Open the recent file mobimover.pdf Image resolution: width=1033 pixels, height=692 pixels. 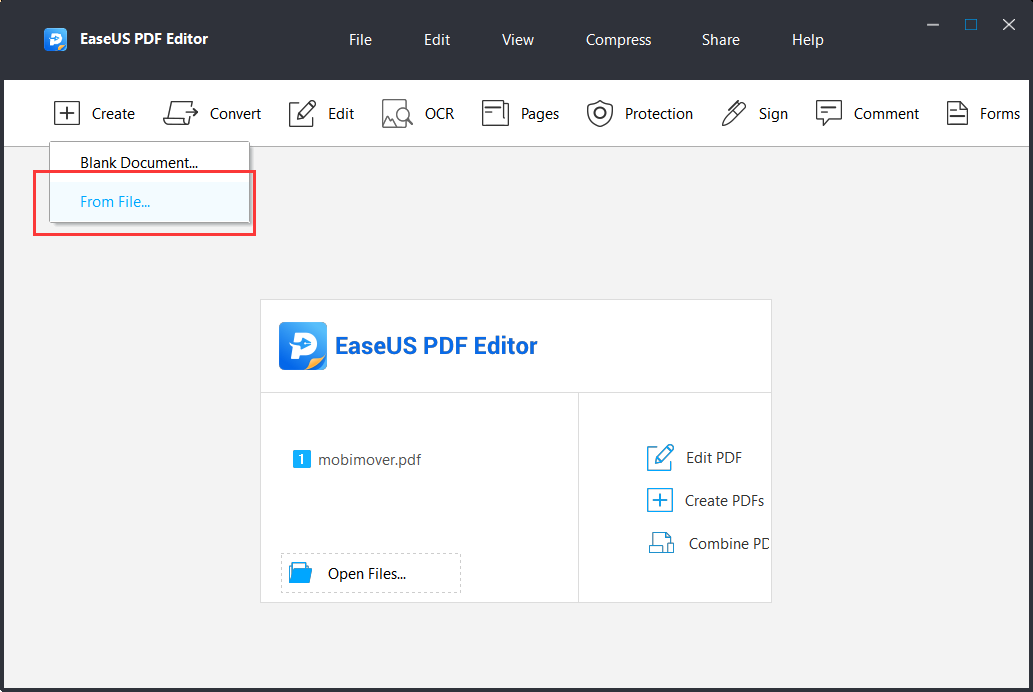366,459
